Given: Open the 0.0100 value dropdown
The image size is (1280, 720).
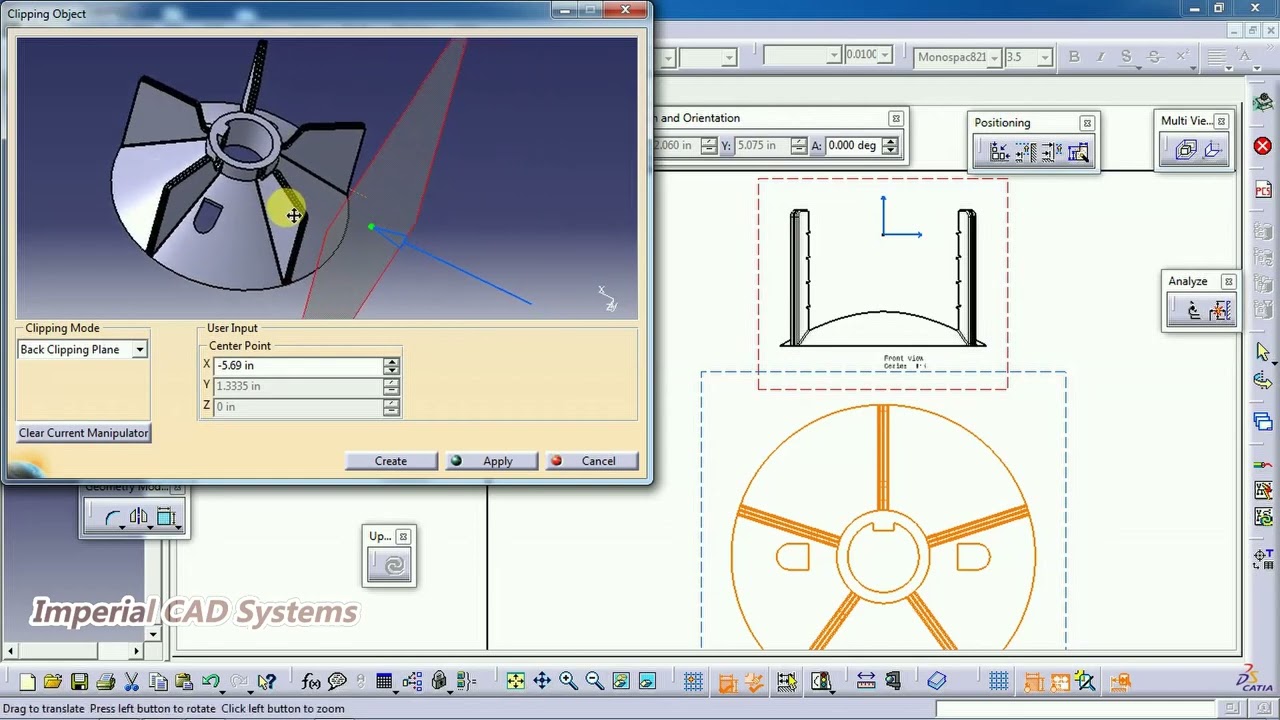Looking at the screenshot, I should [x=884, y=56].
